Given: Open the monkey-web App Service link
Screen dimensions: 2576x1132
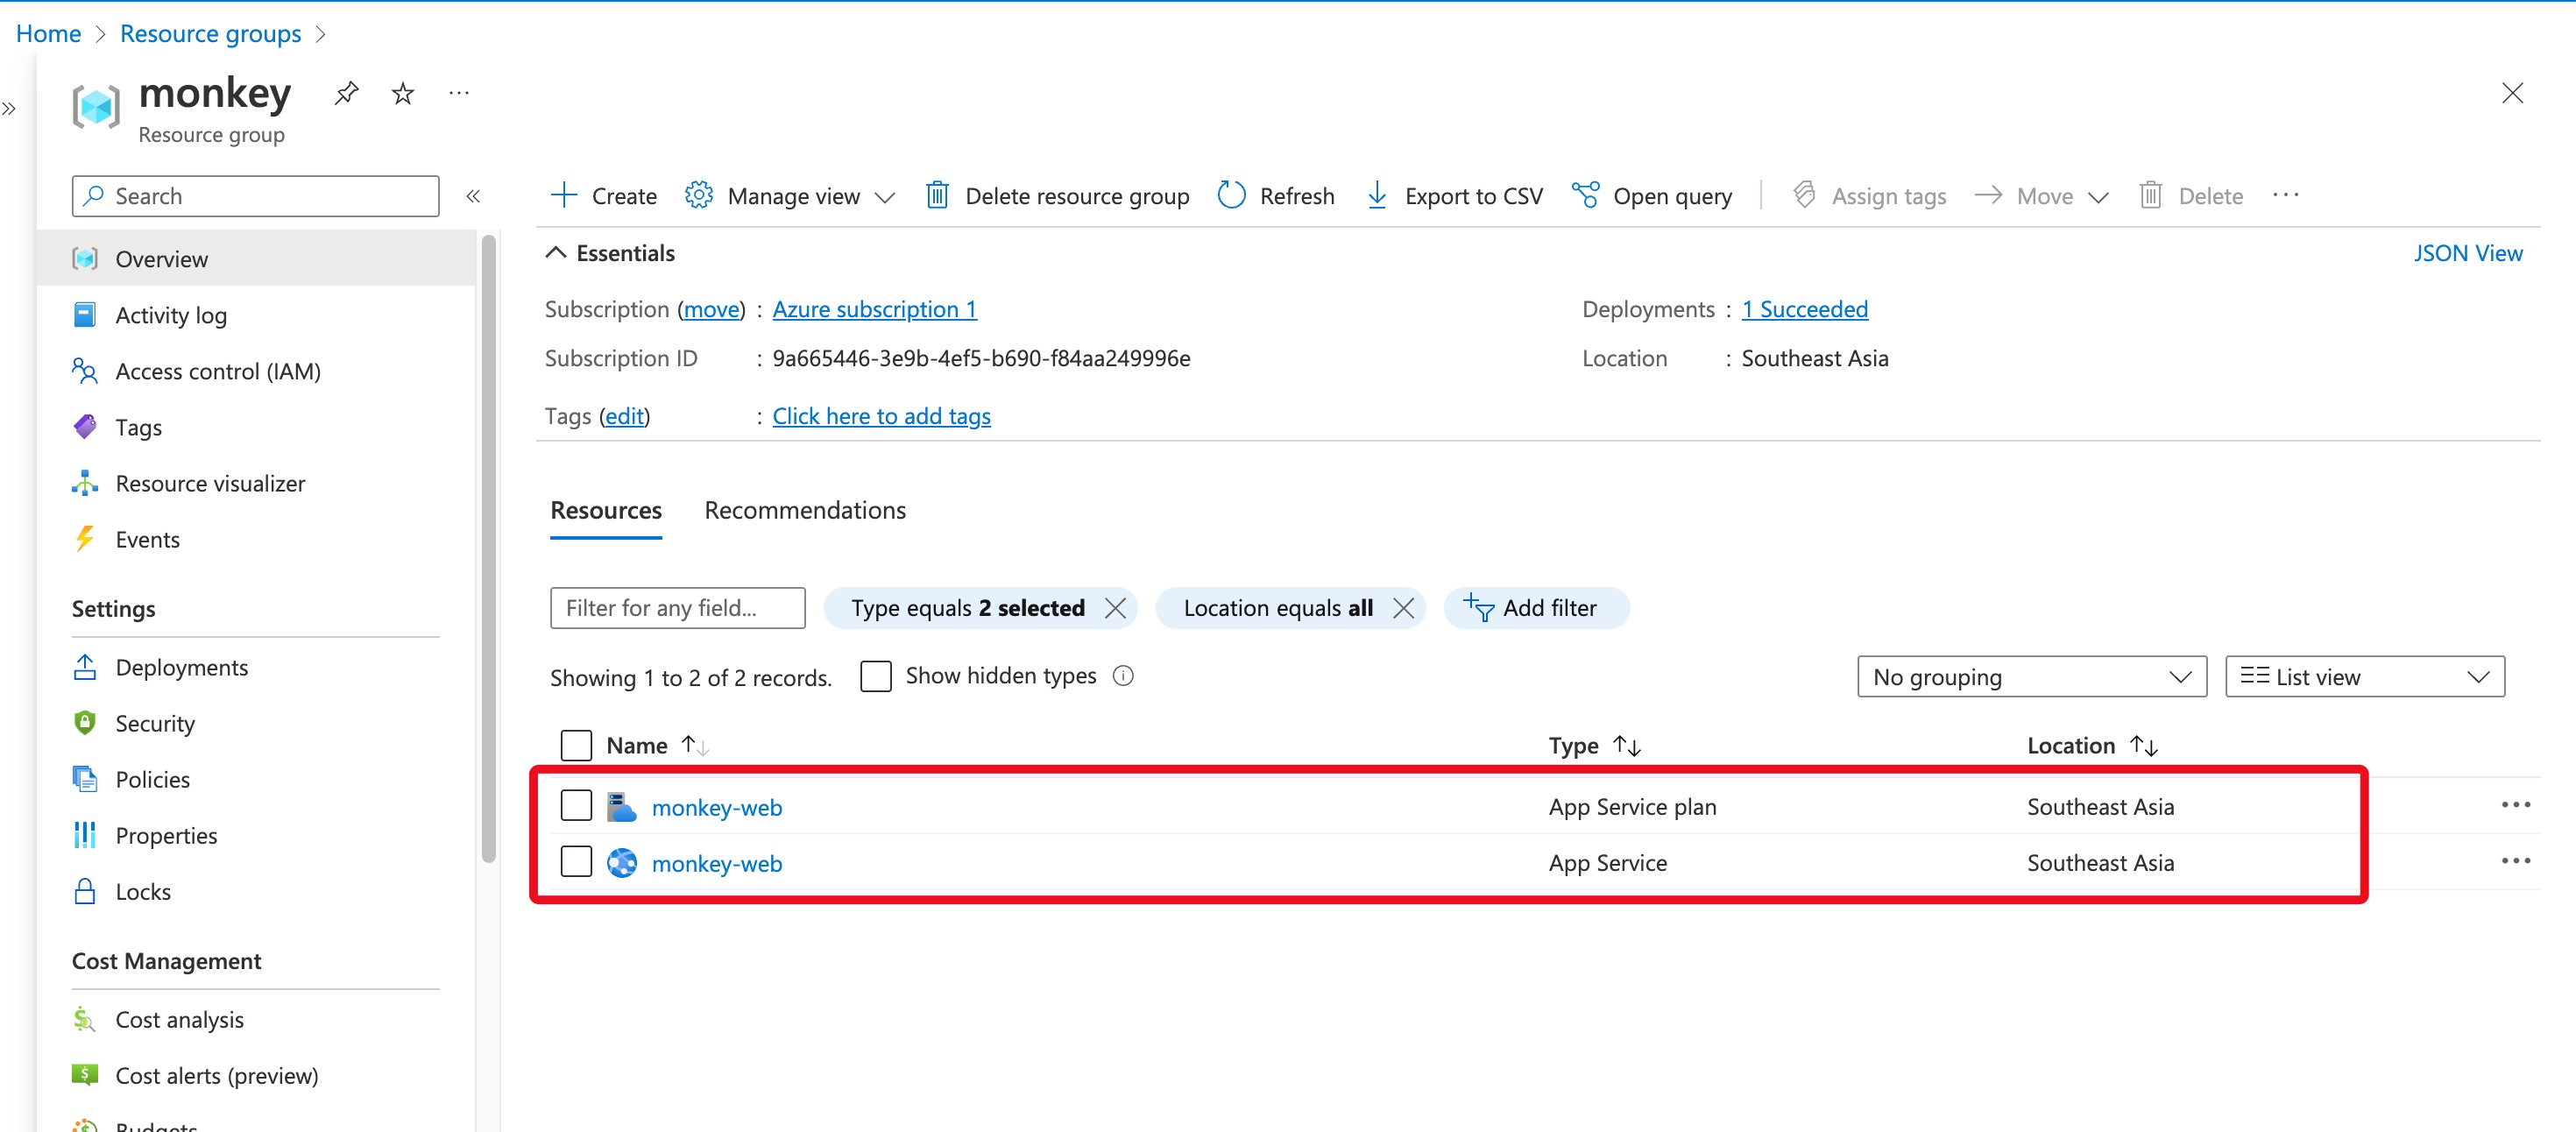Looking at the screenshot, I should [x=717, y=862].
